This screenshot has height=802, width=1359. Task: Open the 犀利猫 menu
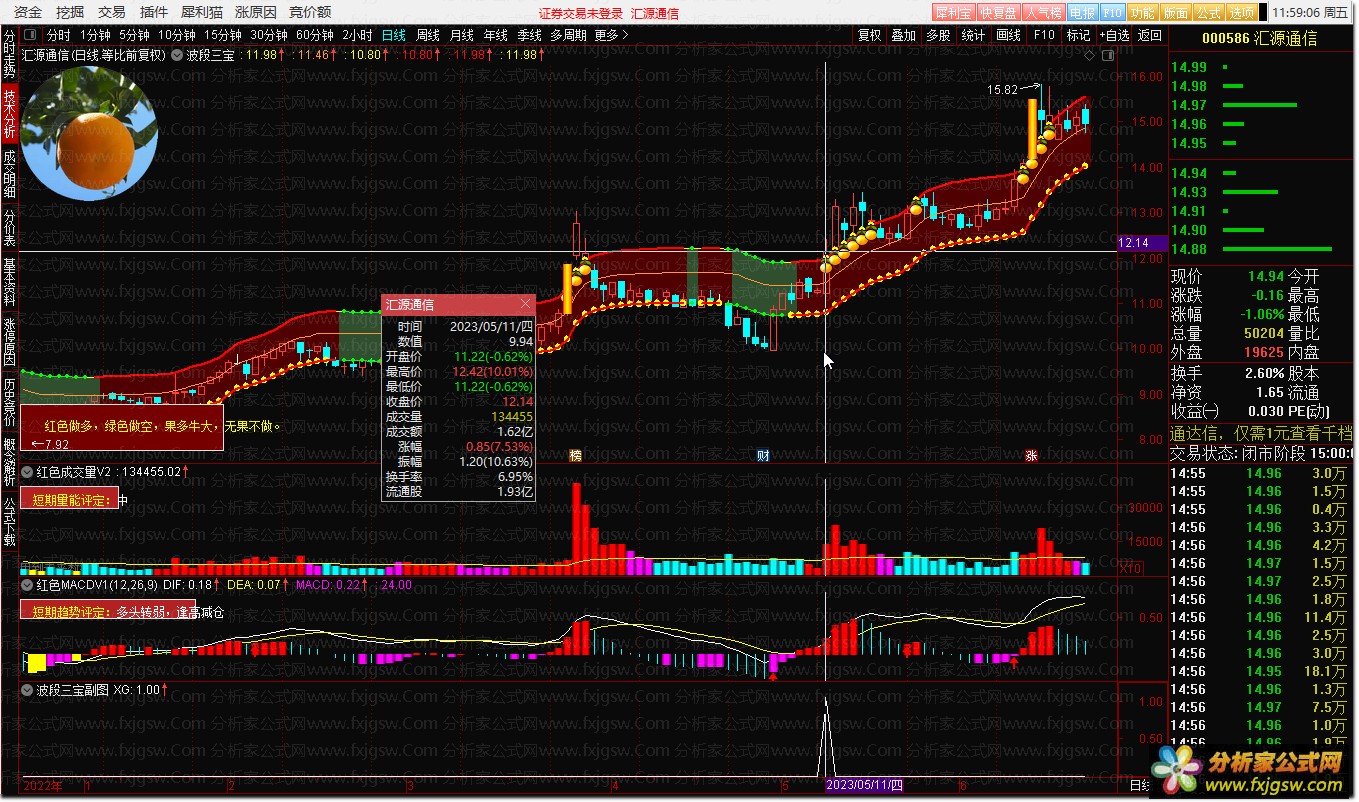coord(202,13)
